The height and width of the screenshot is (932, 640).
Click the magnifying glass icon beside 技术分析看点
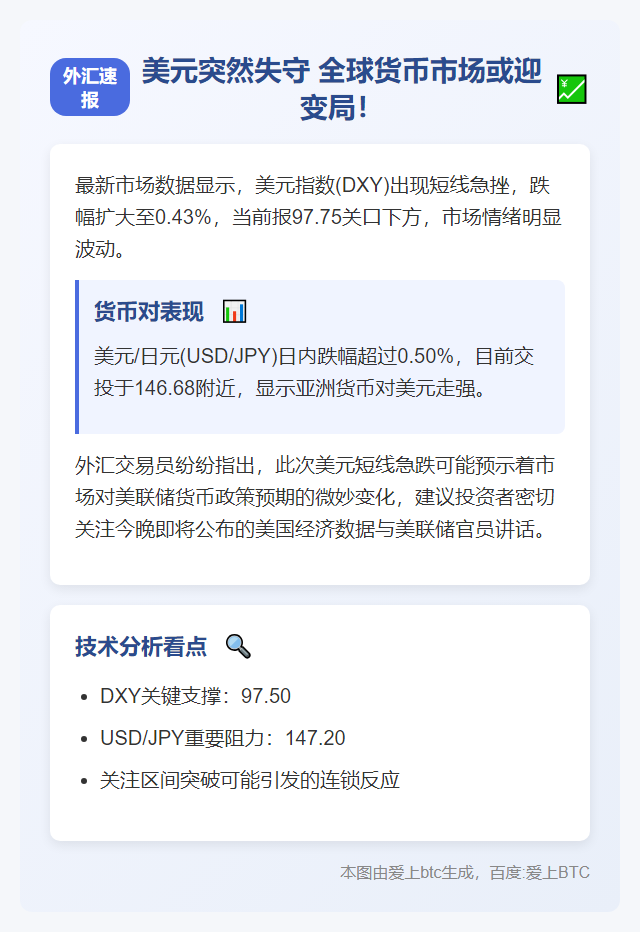point(238,646)
